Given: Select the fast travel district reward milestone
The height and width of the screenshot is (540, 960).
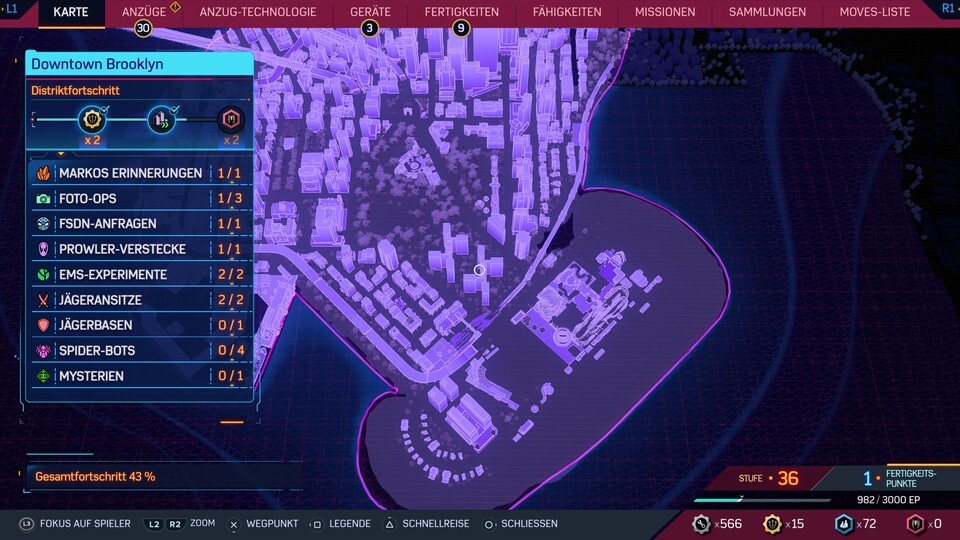Looking at the screenshot, I should point(162,119).
